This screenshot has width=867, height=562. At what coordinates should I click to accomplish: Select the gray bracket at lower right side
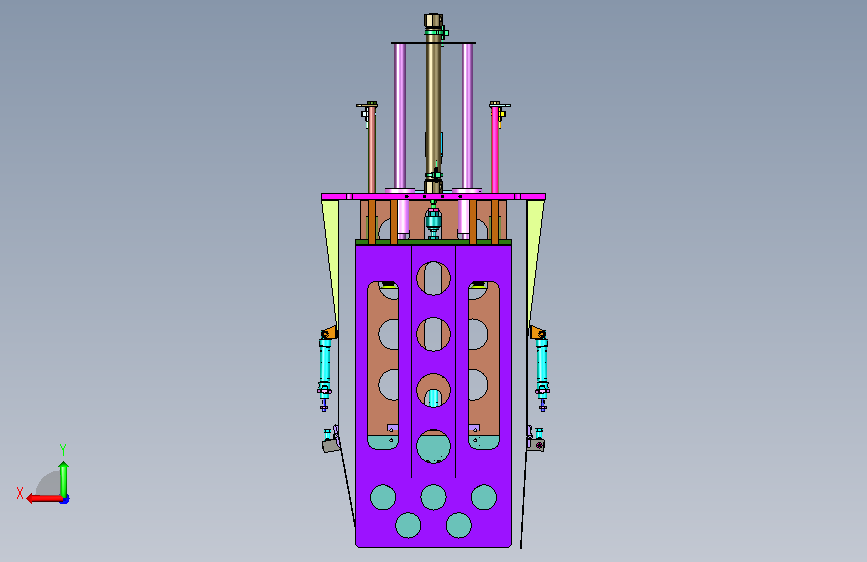pos(536,445)
